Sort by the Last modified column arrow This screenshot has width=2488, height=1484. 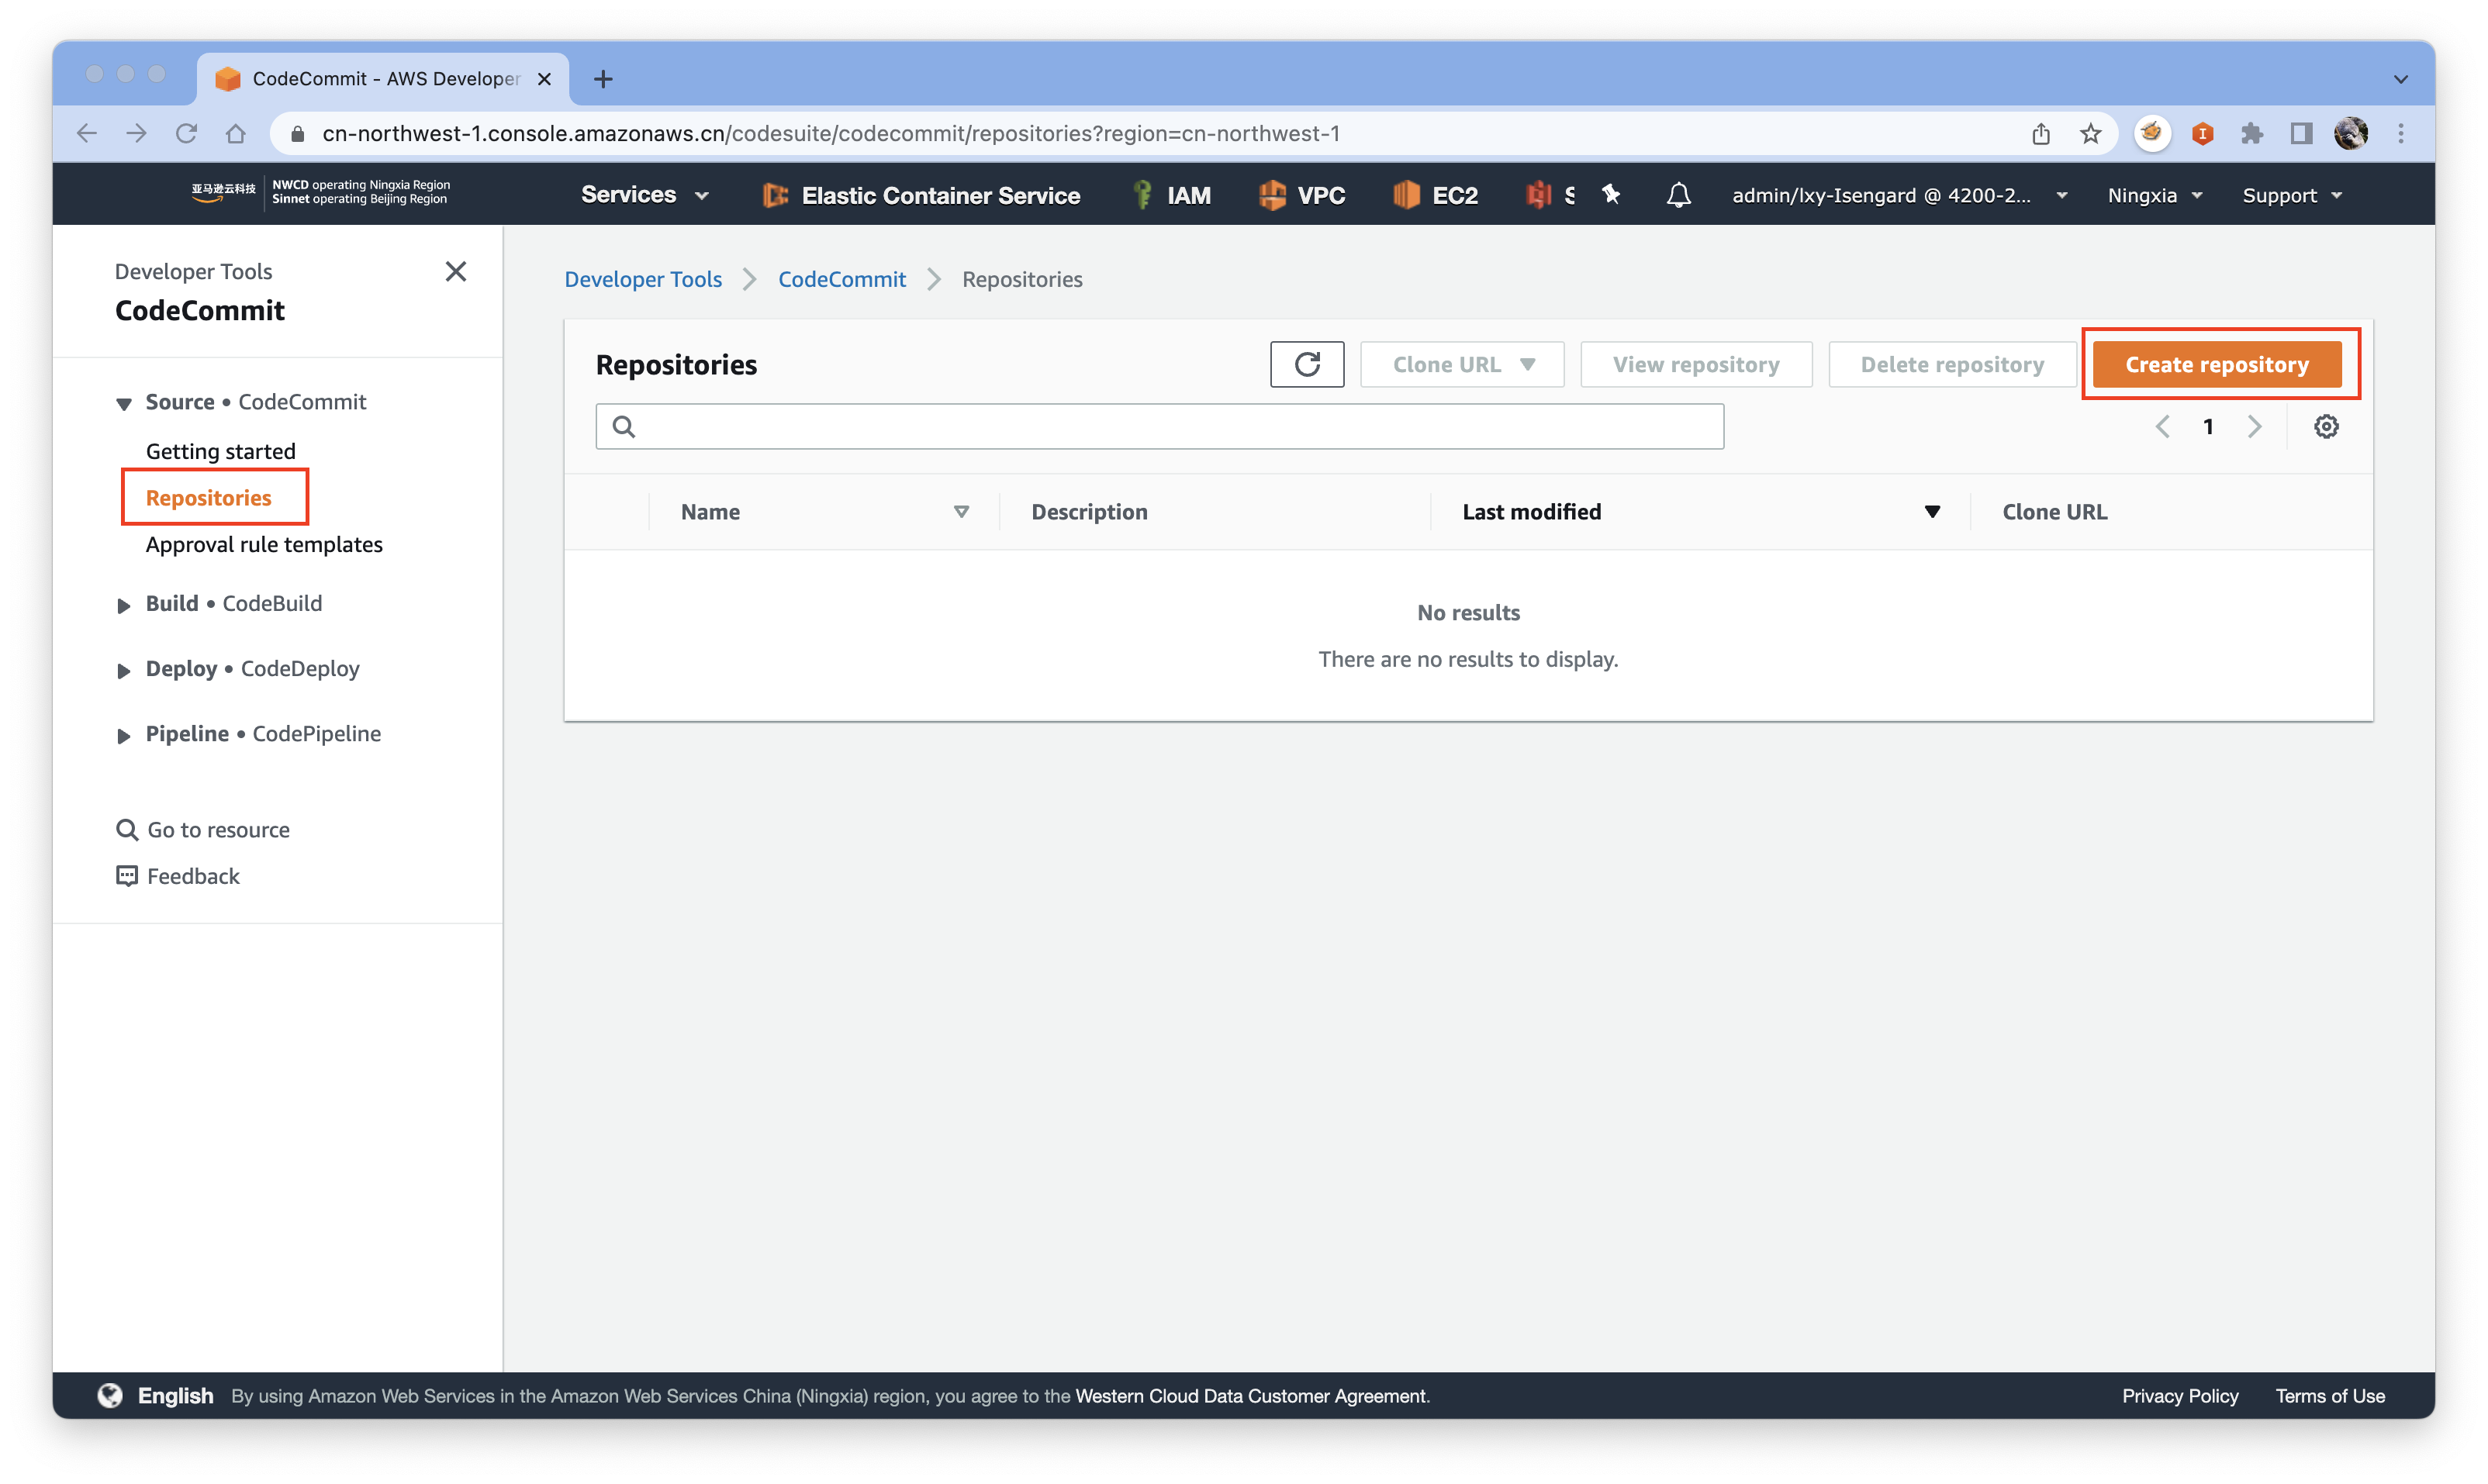coord(1931,512)
